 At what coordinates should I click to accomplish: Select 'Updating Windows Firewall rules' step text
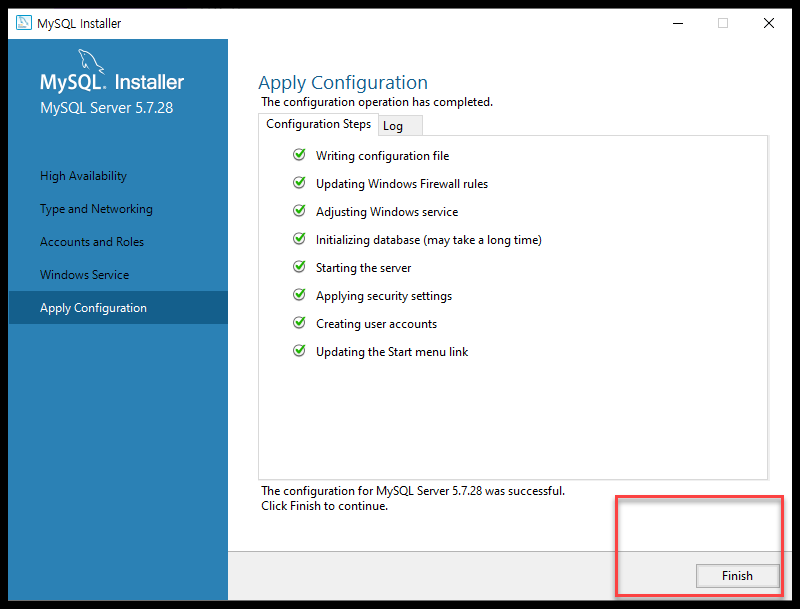pos(402,184)
